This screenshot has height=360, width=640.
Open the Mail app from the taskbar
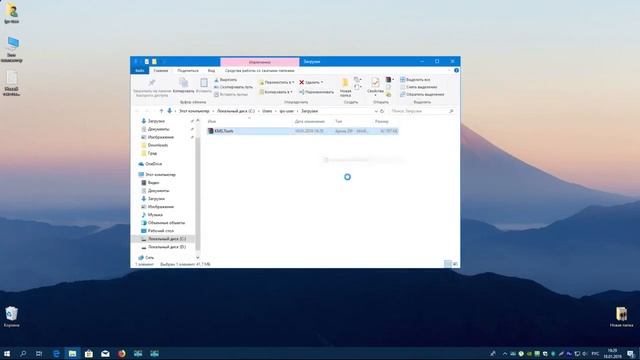tap(105, 353)
